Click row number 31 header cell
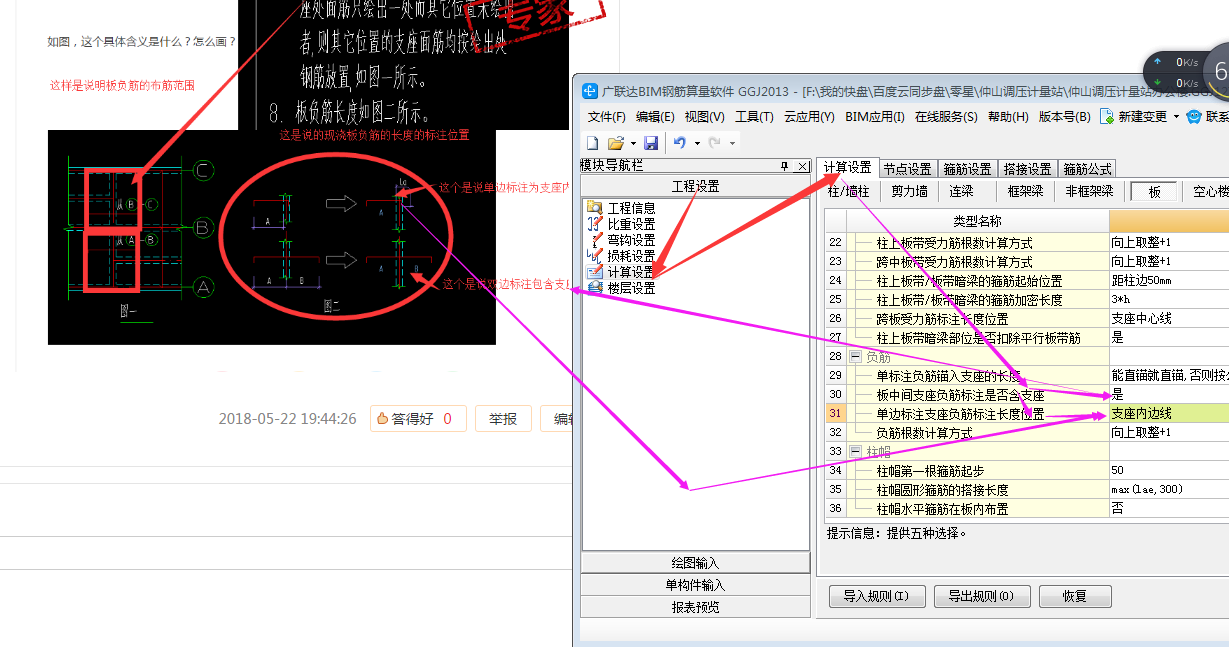This screenshot has width=1229, height=647. 836,414
